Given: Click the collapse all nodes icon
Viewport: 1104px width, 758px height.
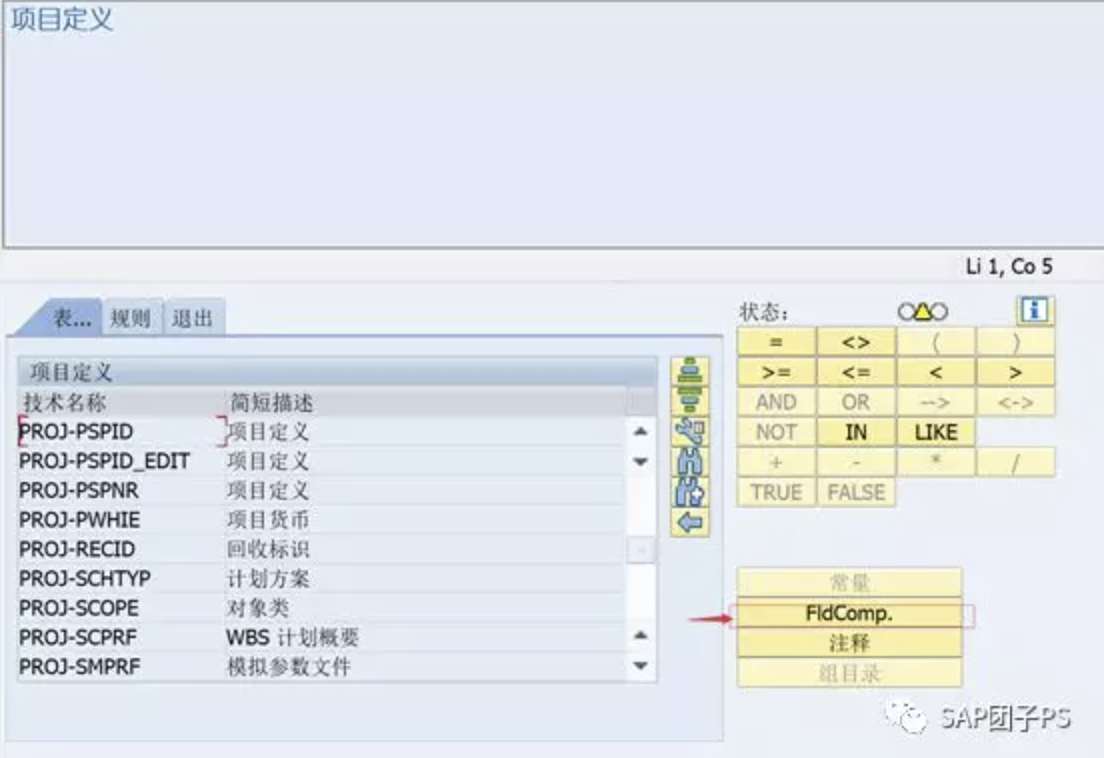Looking at the screenshot, I should pyautogui.click(x=689, y=400).
